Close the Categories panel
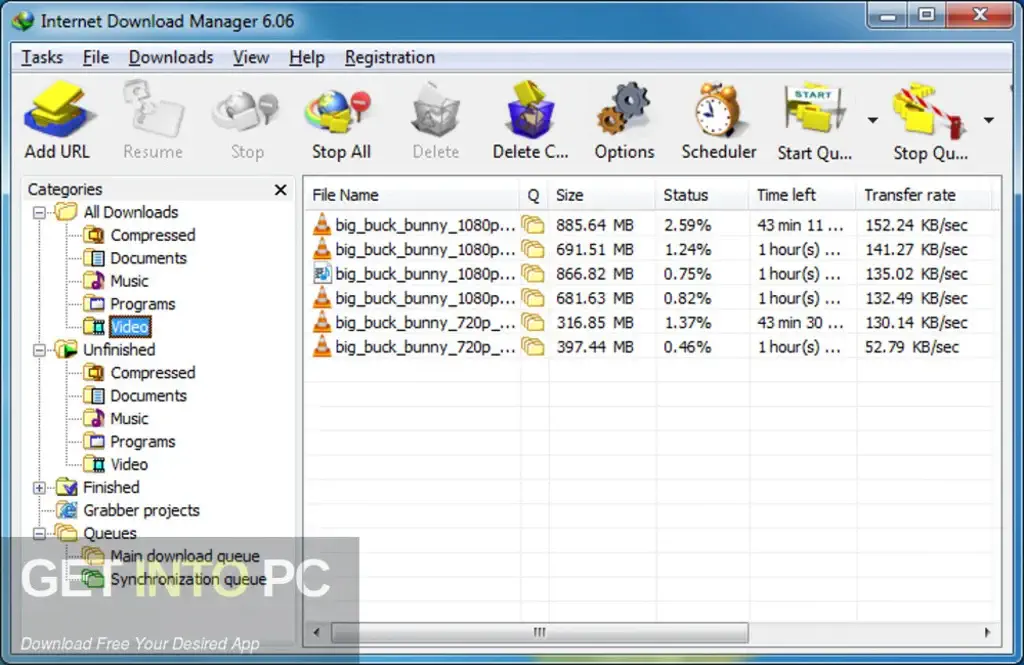Image resolution: width=1024 pixels, height=665 pixels. [x=281, y=189]
